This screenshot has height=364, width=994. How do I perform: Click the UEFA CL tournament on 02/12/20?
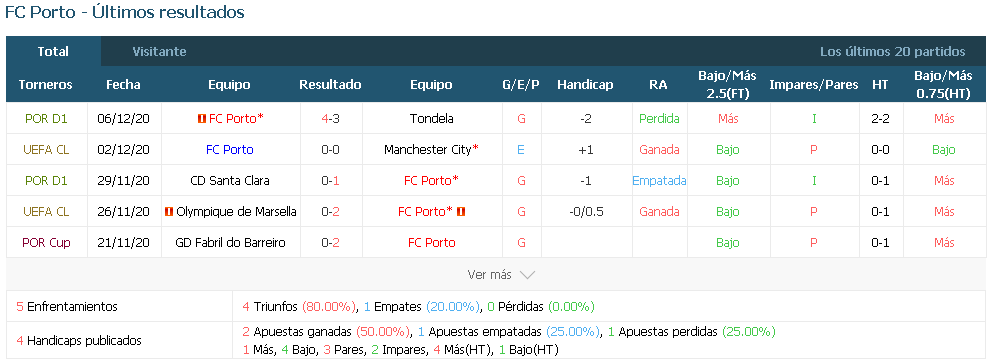coord(46,150)
